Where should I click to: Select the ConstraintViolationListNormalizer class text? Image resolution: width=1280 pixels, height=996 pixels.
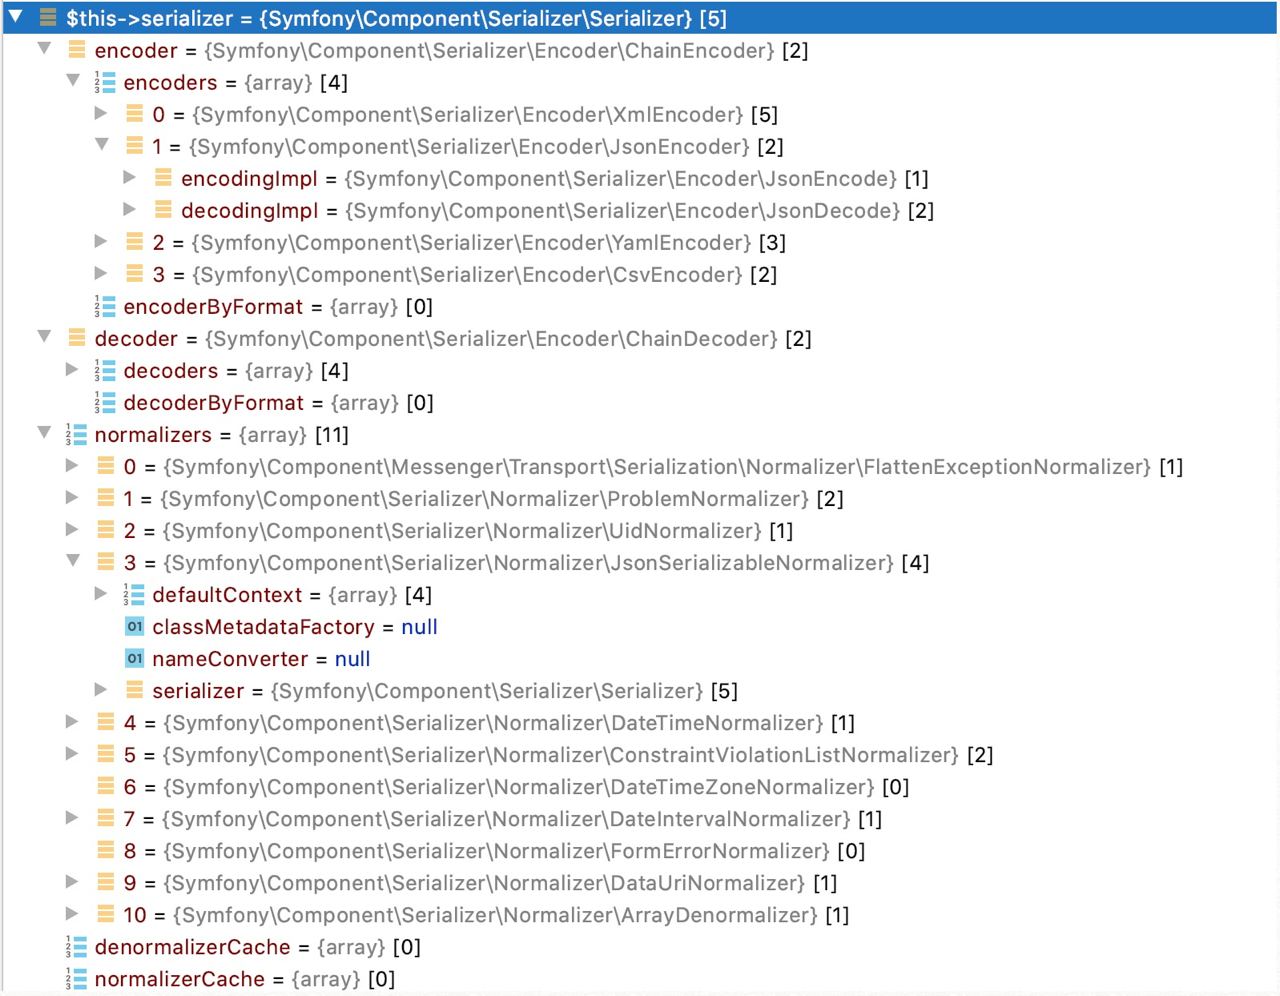[x=560, y=755]
